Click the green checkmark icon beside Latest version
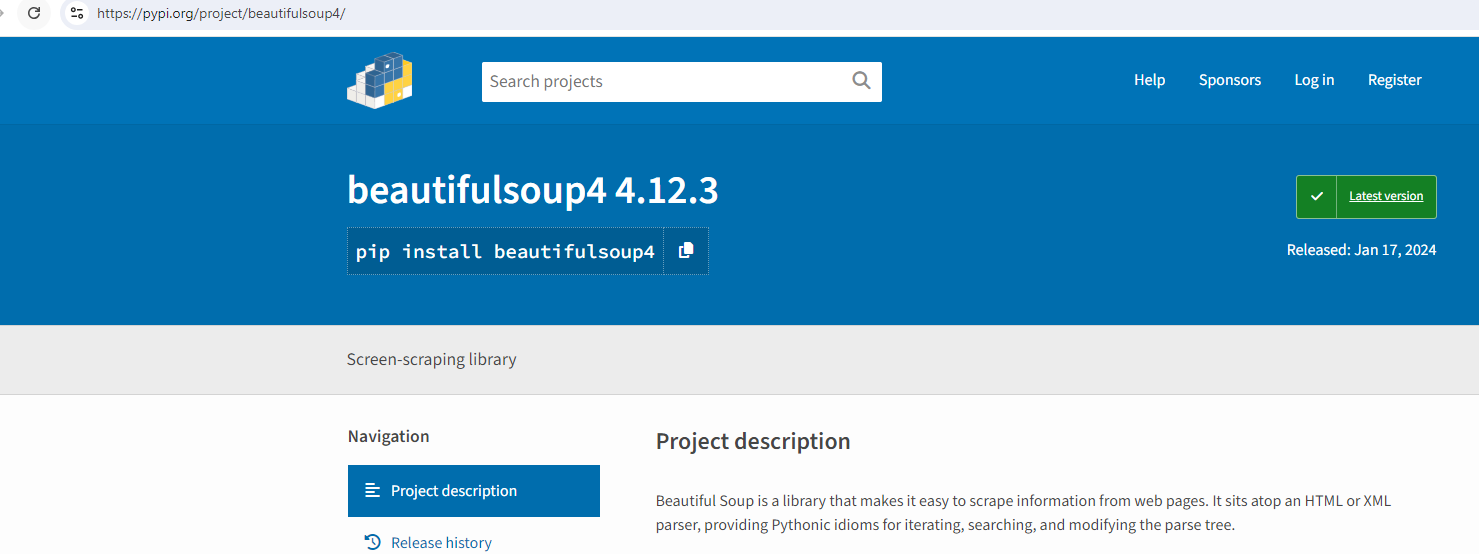The image size is (1479, 554). coord(1317,197)
